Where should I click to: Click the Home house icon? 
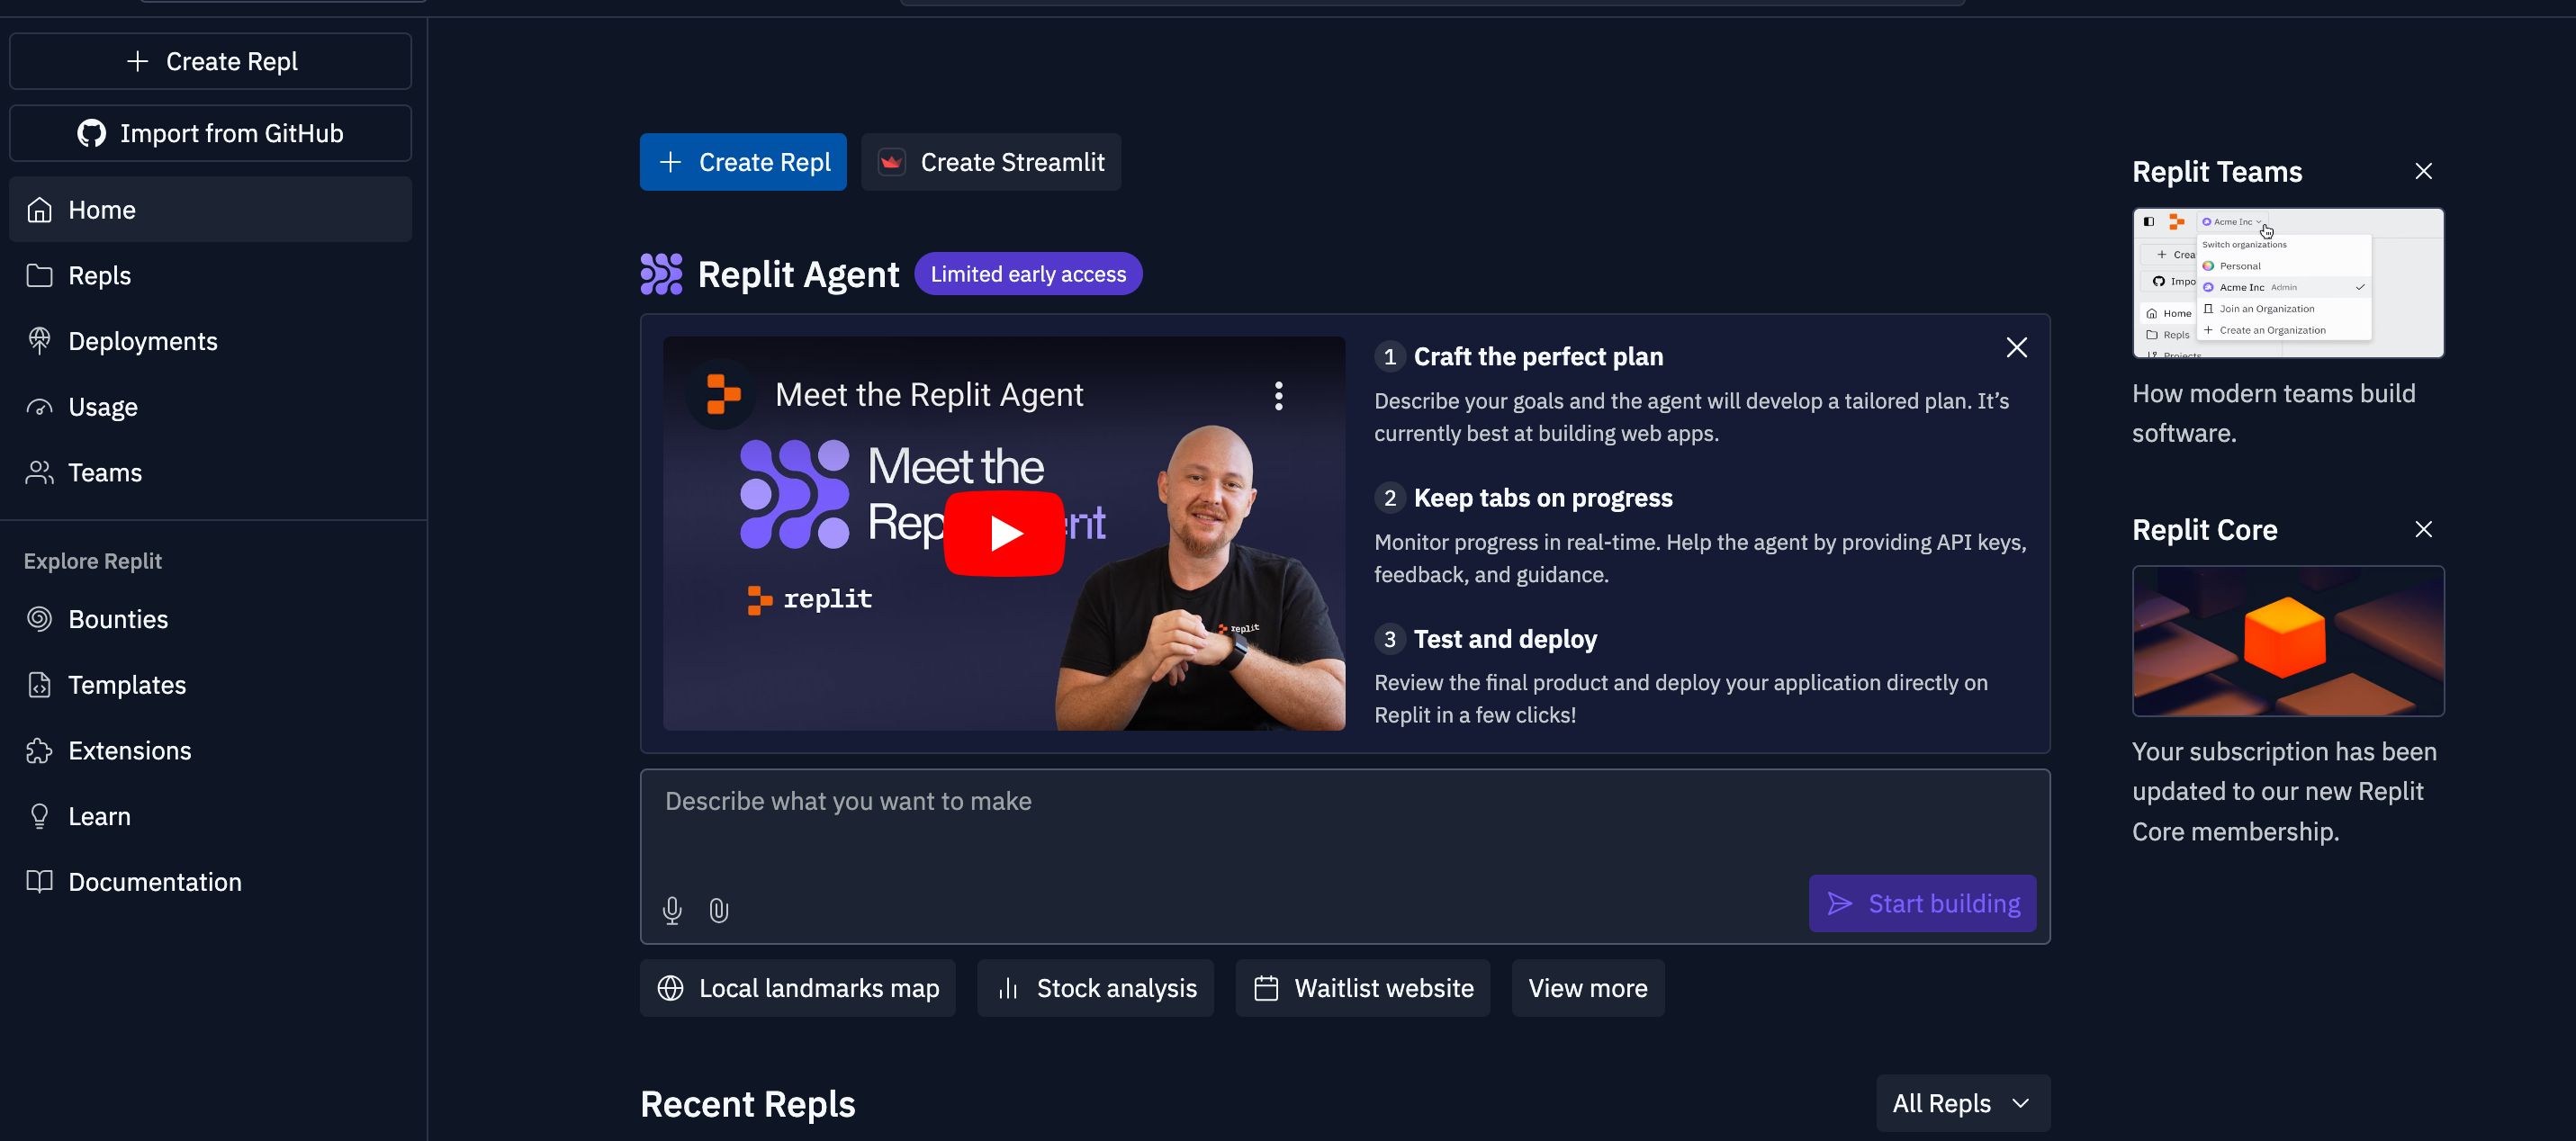tap(39, 209)
